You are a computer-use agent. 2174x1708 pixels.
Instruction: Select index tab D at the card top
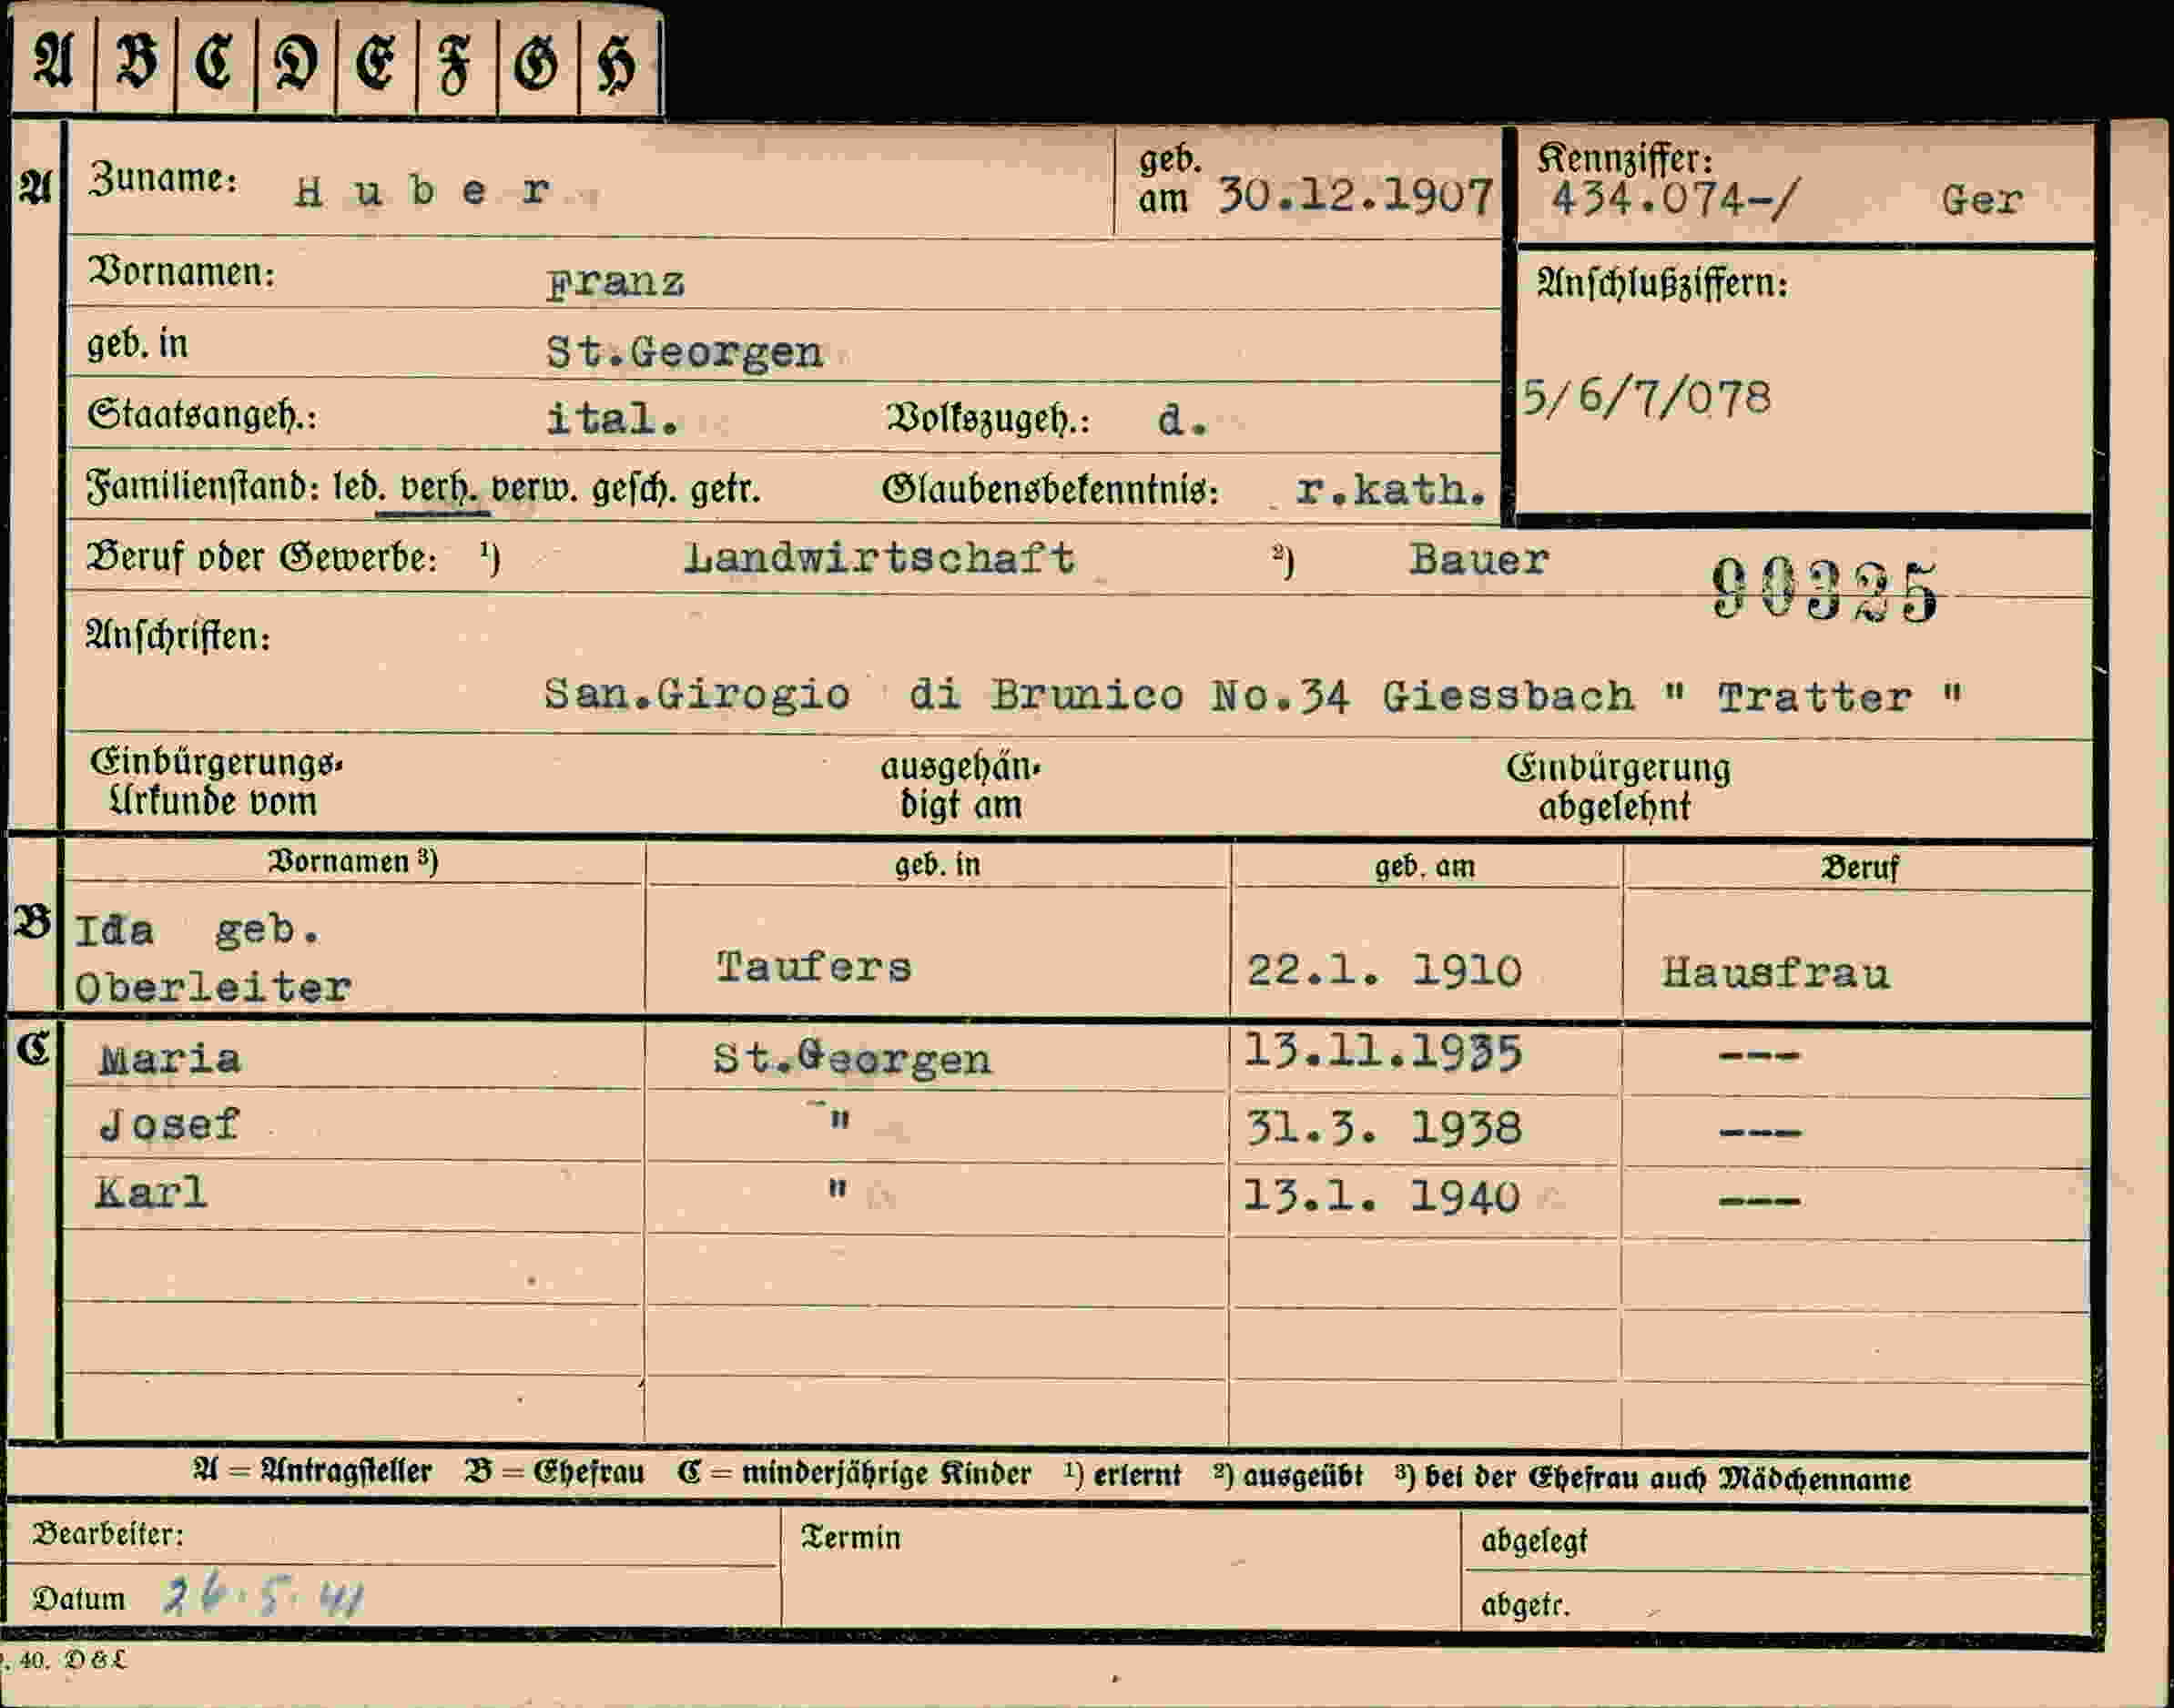click(x=297, y=62)
